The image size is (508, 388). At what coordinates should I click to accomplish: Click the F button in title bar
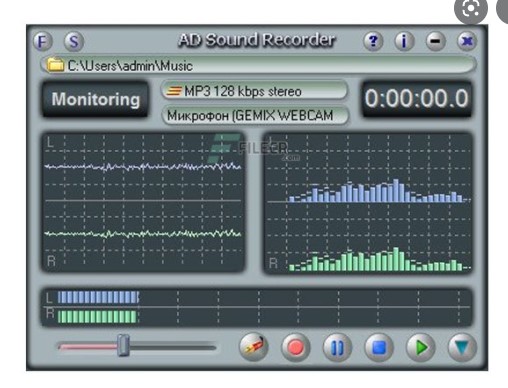click(x=43, y=42)
